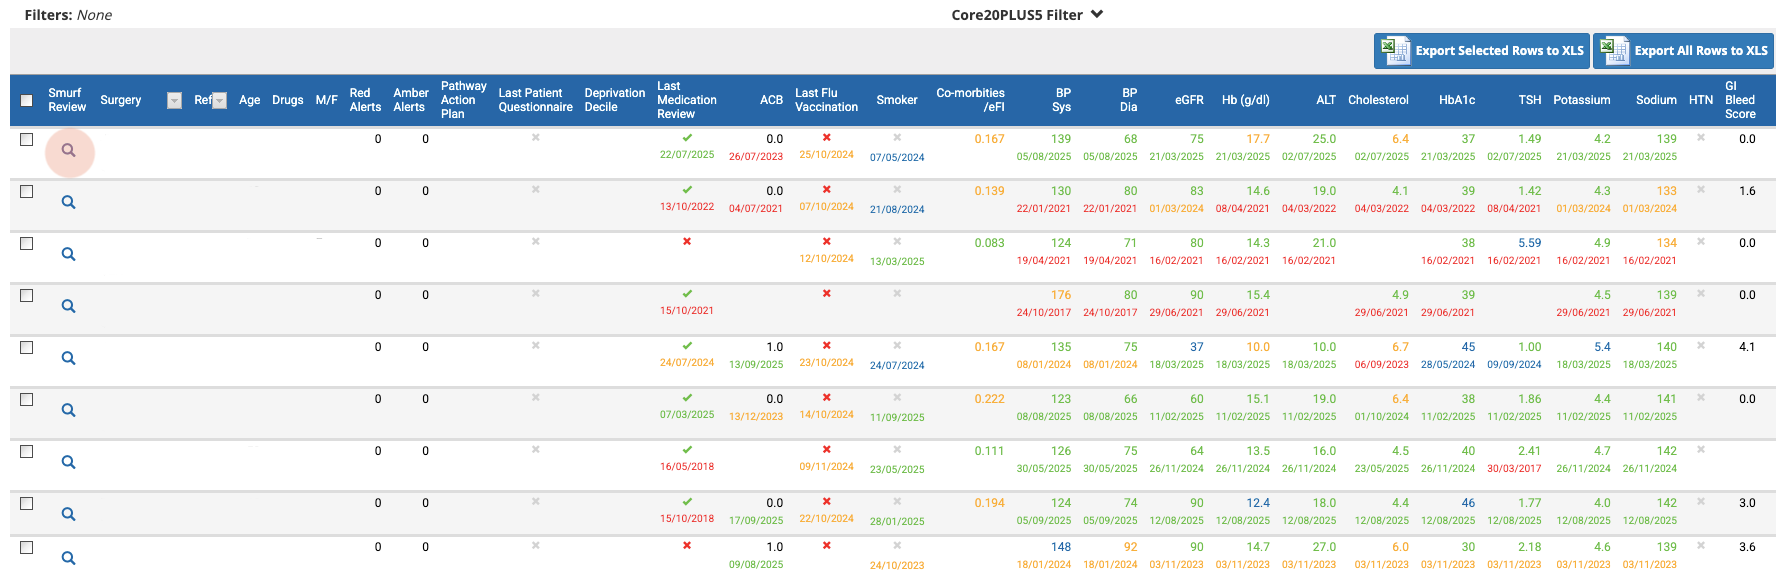This screenshot has width=1776, height=577.
Task: Open Smurf Review magnifier for row with Hb 13.5
Action: (x=68, y=462)
